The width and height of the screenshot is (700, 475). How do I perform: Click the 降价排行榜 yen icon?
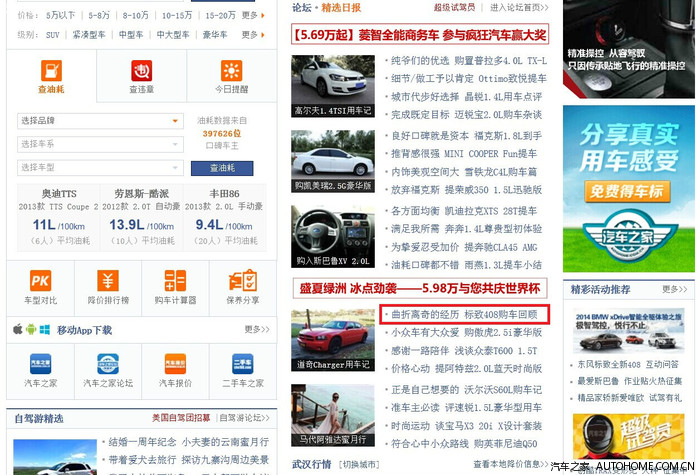click(108, 281)
